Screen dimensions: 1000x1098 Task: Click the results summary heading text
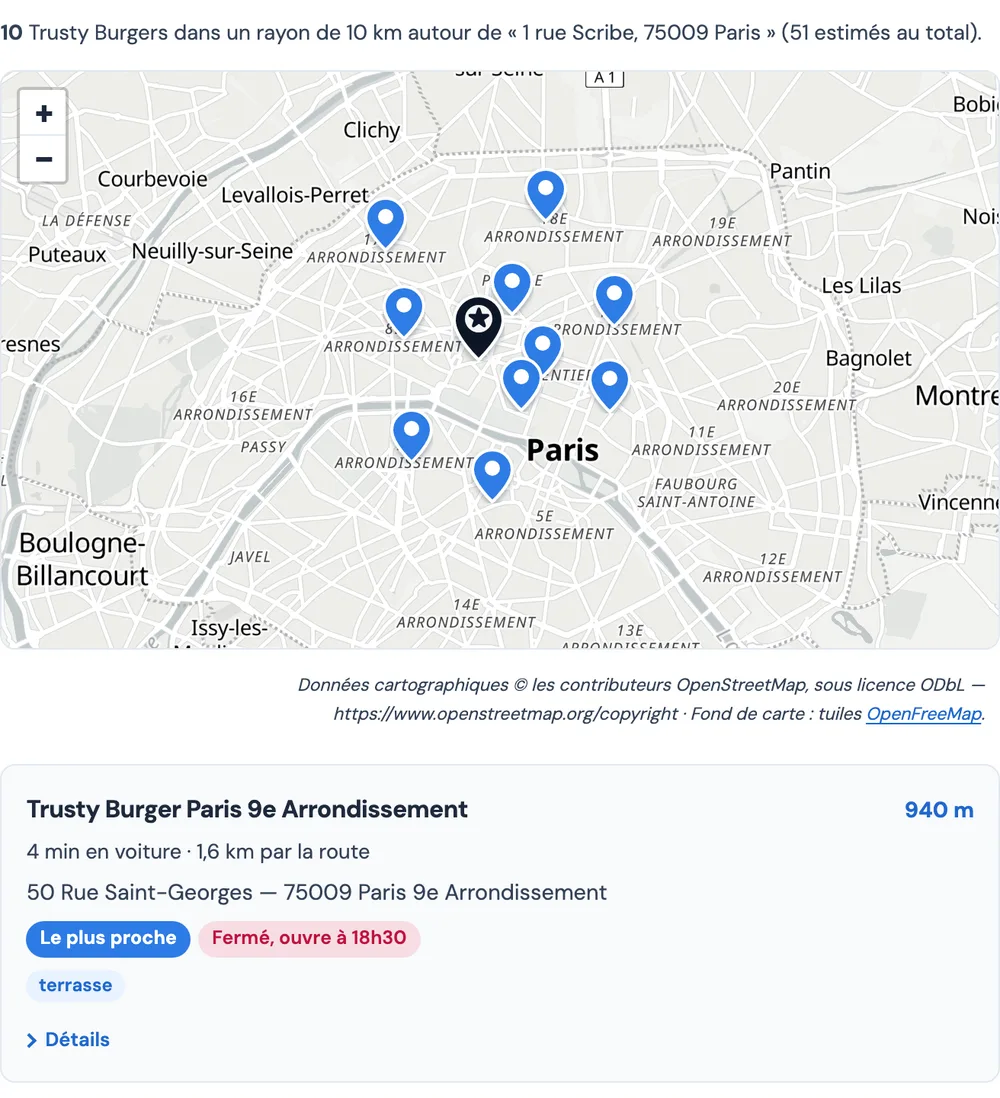click(492, 32)
